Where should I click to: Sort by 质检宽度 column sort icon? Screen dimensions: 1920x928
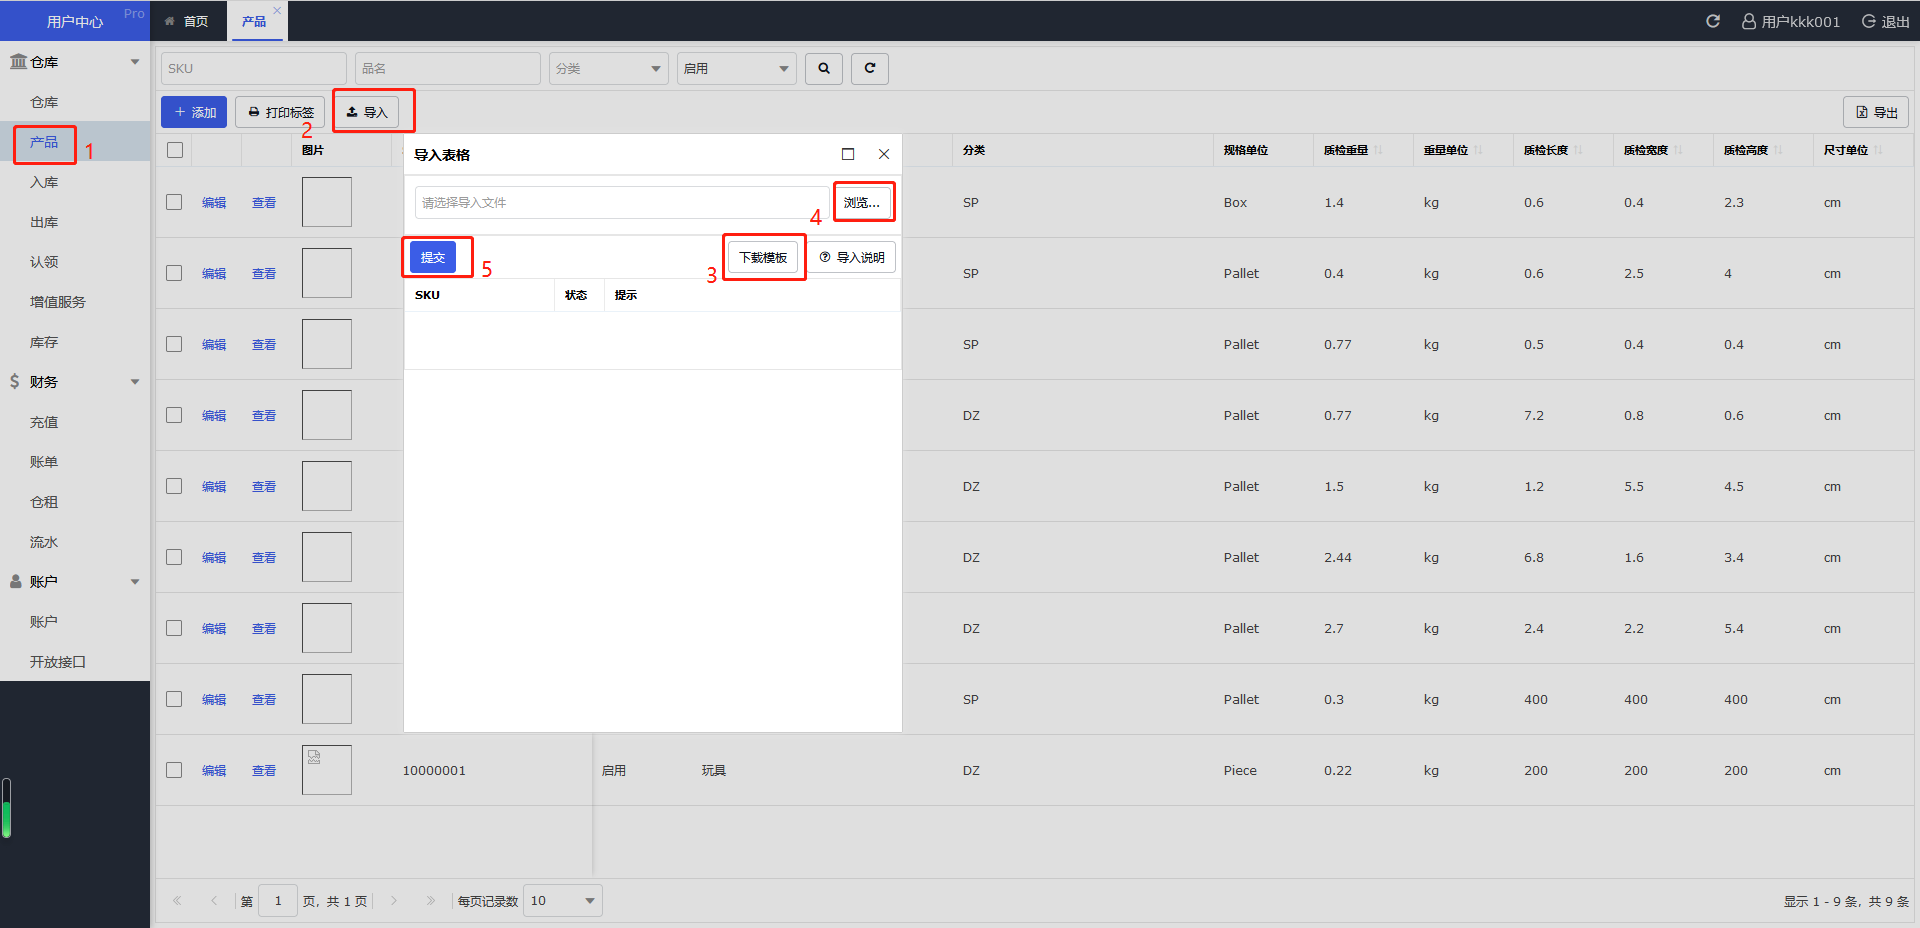1678,150
